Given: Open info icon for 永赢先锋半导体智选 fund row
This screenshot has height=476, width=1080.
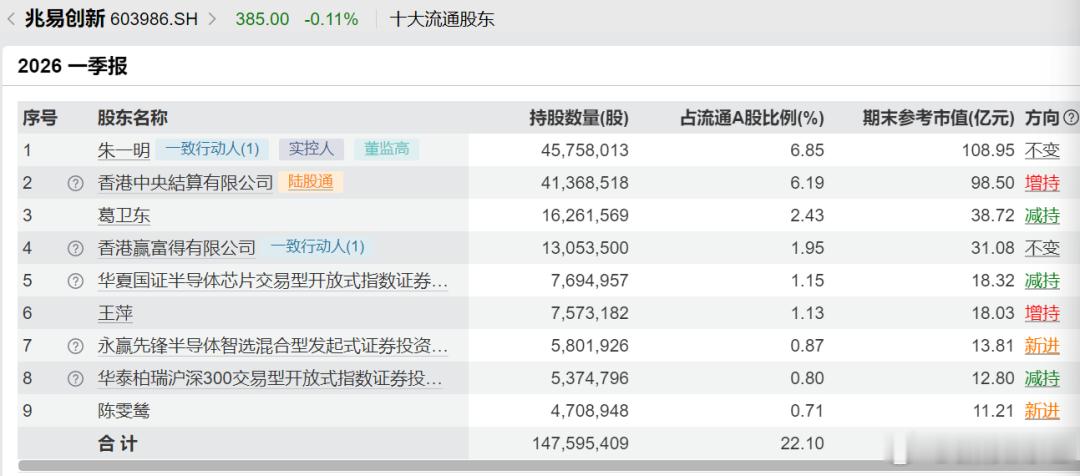Looking at the screenshot, I should (x=75, y=346).
